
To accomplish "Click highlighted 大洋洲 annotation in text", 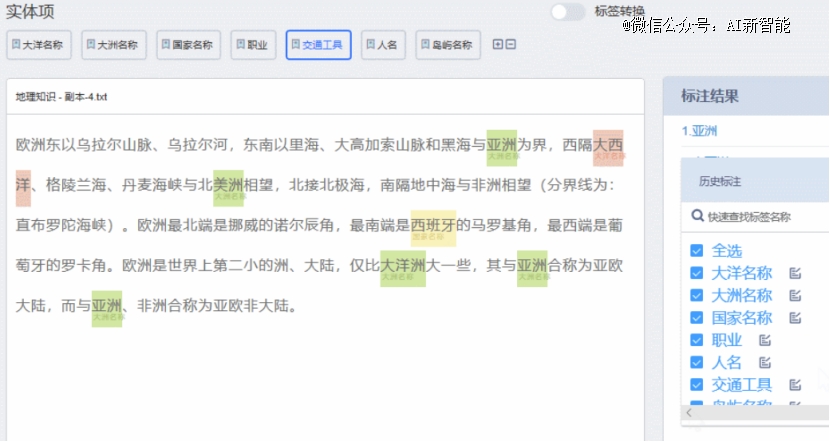I will pyautogui.click(x=403, y=268).
